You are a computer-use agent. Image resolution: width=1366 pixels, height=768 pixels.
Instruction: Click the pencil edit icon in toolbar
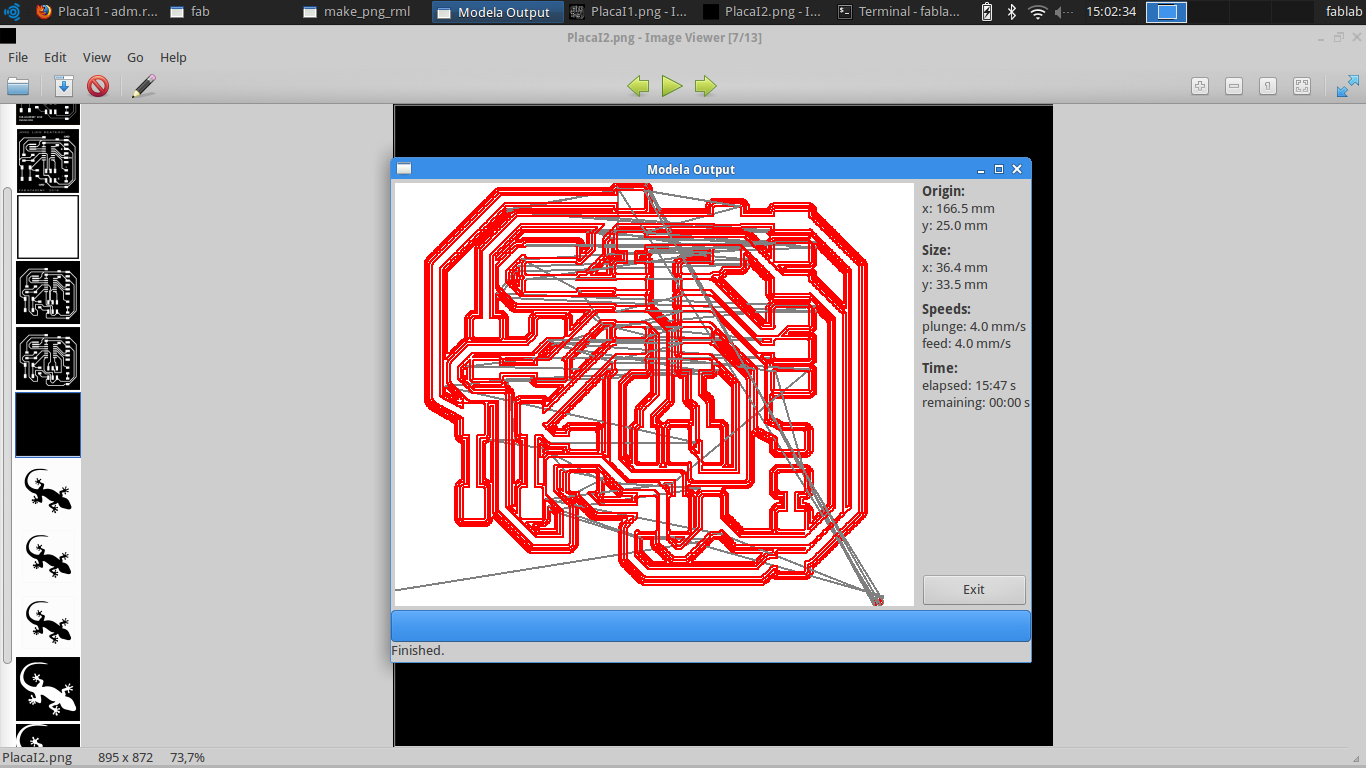click(x=143, y=86)
